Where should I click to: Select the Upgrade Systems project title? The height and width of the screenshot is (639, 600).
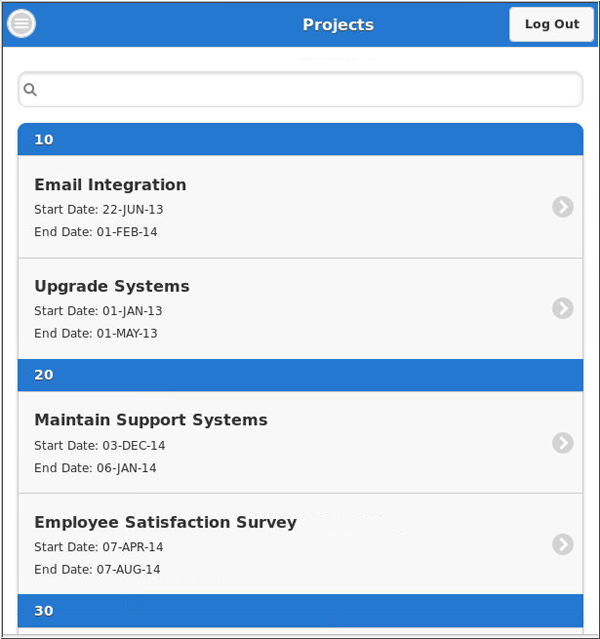click(112, 286)
